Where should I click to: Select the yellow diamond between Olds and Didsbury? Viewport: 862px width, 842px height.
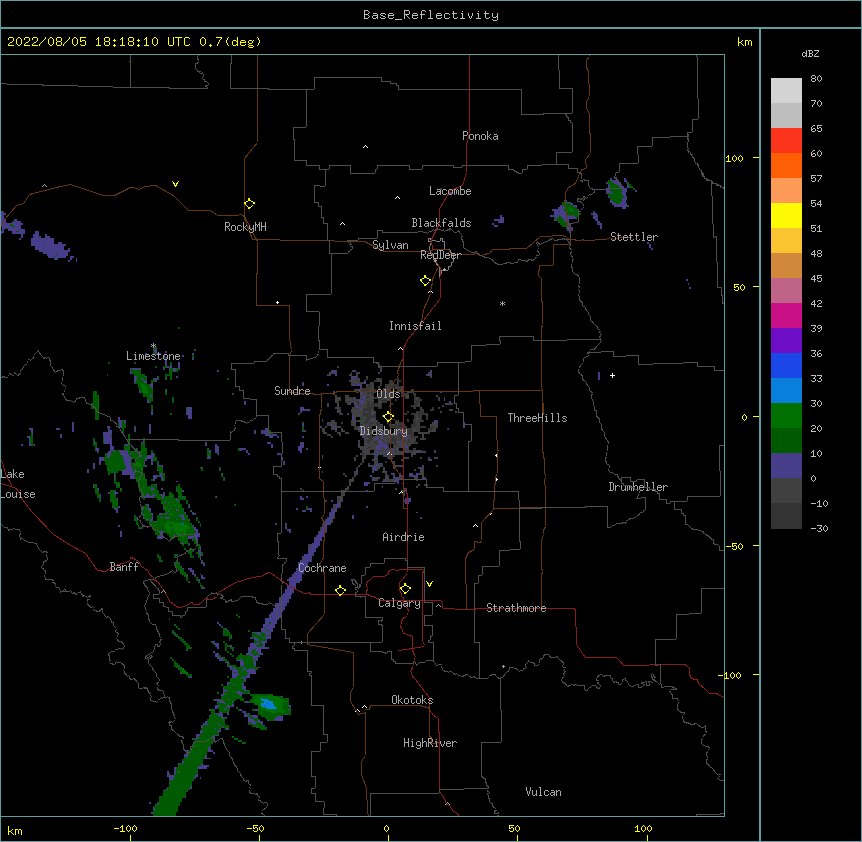pyautogui.click(x=388, y=416)
